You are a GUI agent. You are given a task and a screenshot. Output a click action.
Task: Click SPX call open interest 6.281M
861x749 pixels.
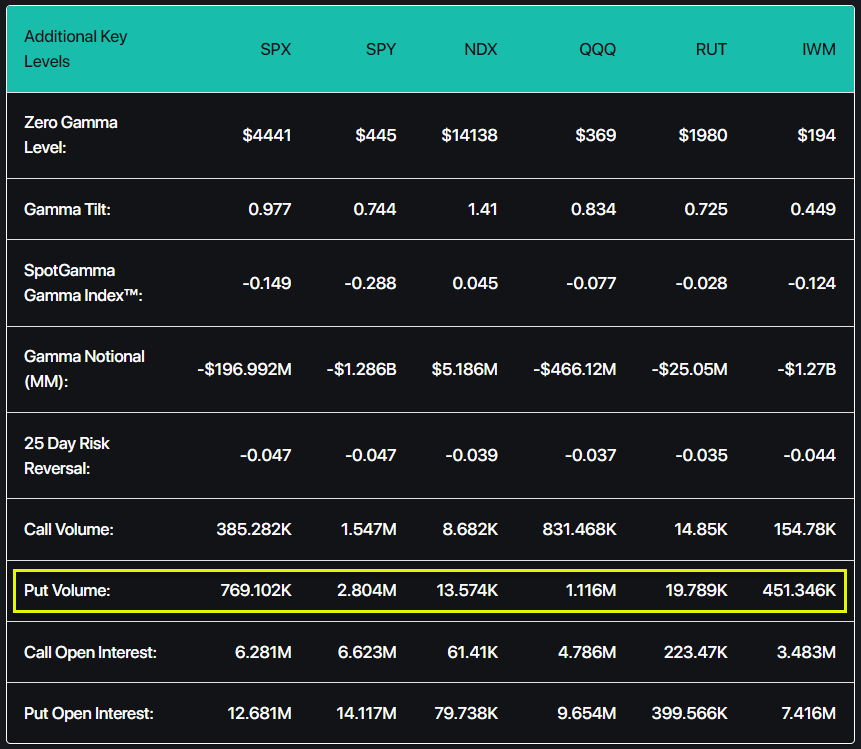tap(263, 652)
